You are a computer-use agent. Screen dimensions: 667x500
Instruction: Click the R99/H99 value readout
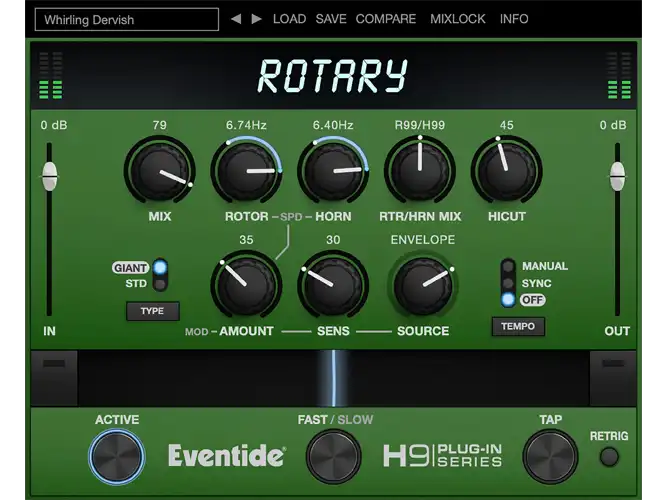(x=420, y=125)
